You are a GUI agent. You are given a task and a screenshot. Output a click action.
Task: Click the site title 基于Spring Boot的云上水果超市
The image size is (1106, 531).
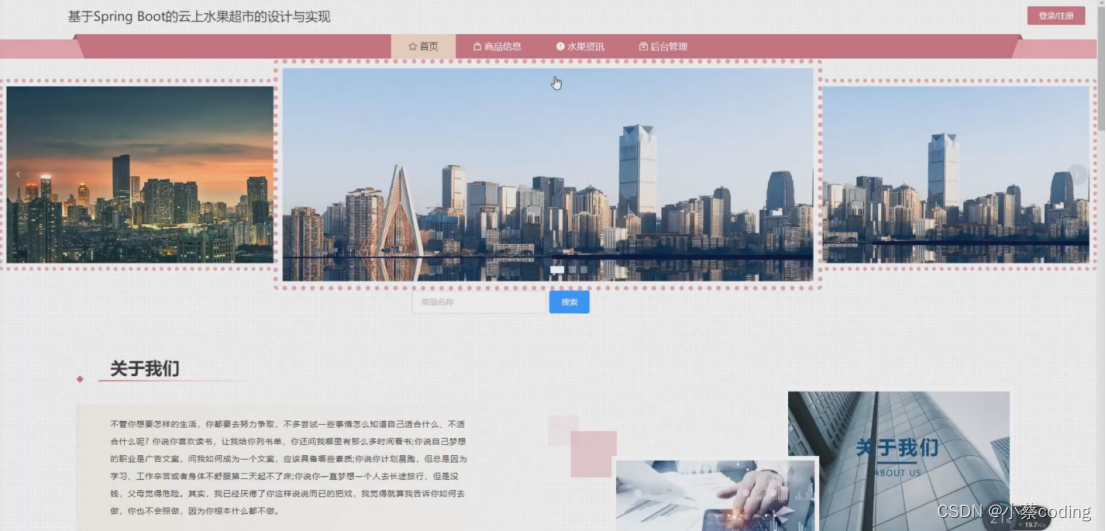pos(200,17)
